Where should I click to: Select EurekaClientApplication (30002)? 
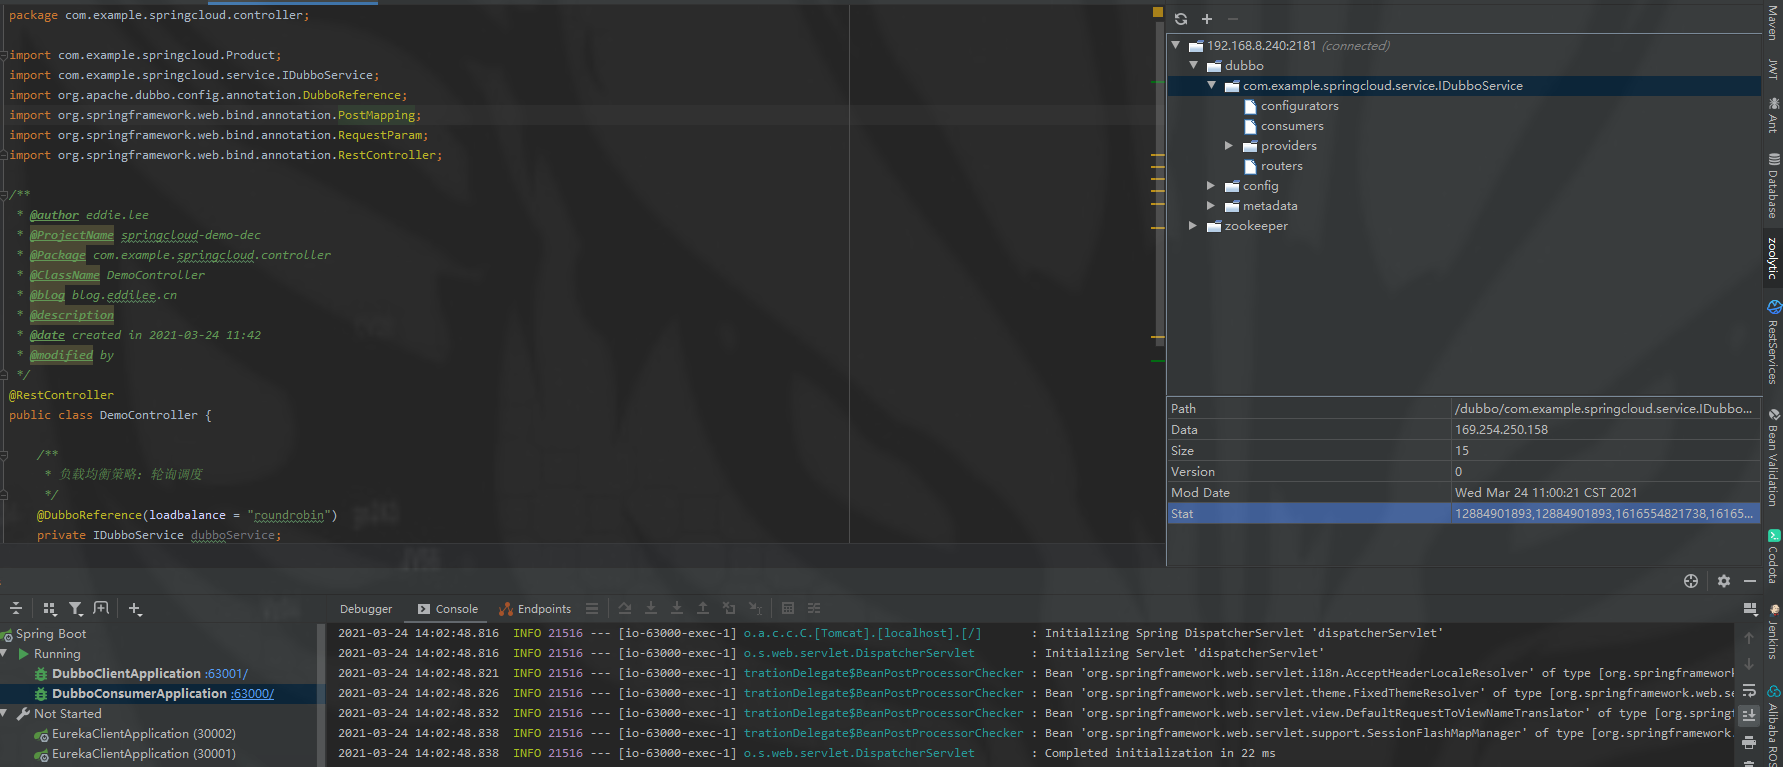(144, 733)
